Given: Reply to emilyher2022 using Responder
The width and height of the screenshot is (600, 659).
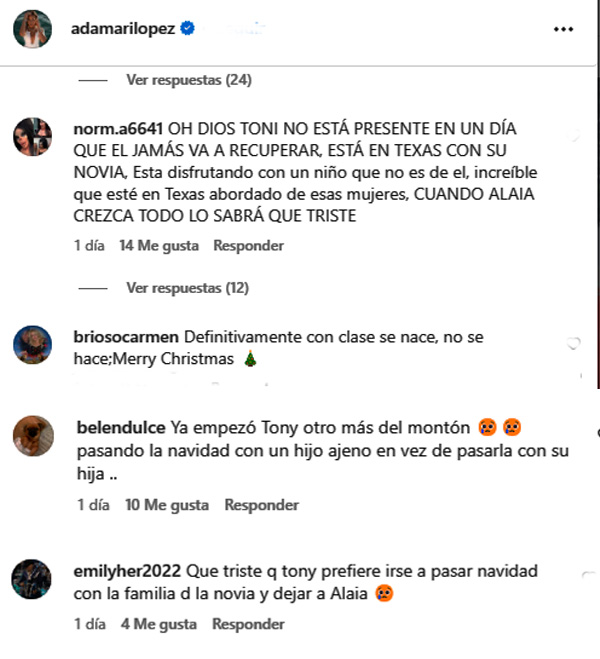Looking at the screenshot, I should tap(248, 624).
